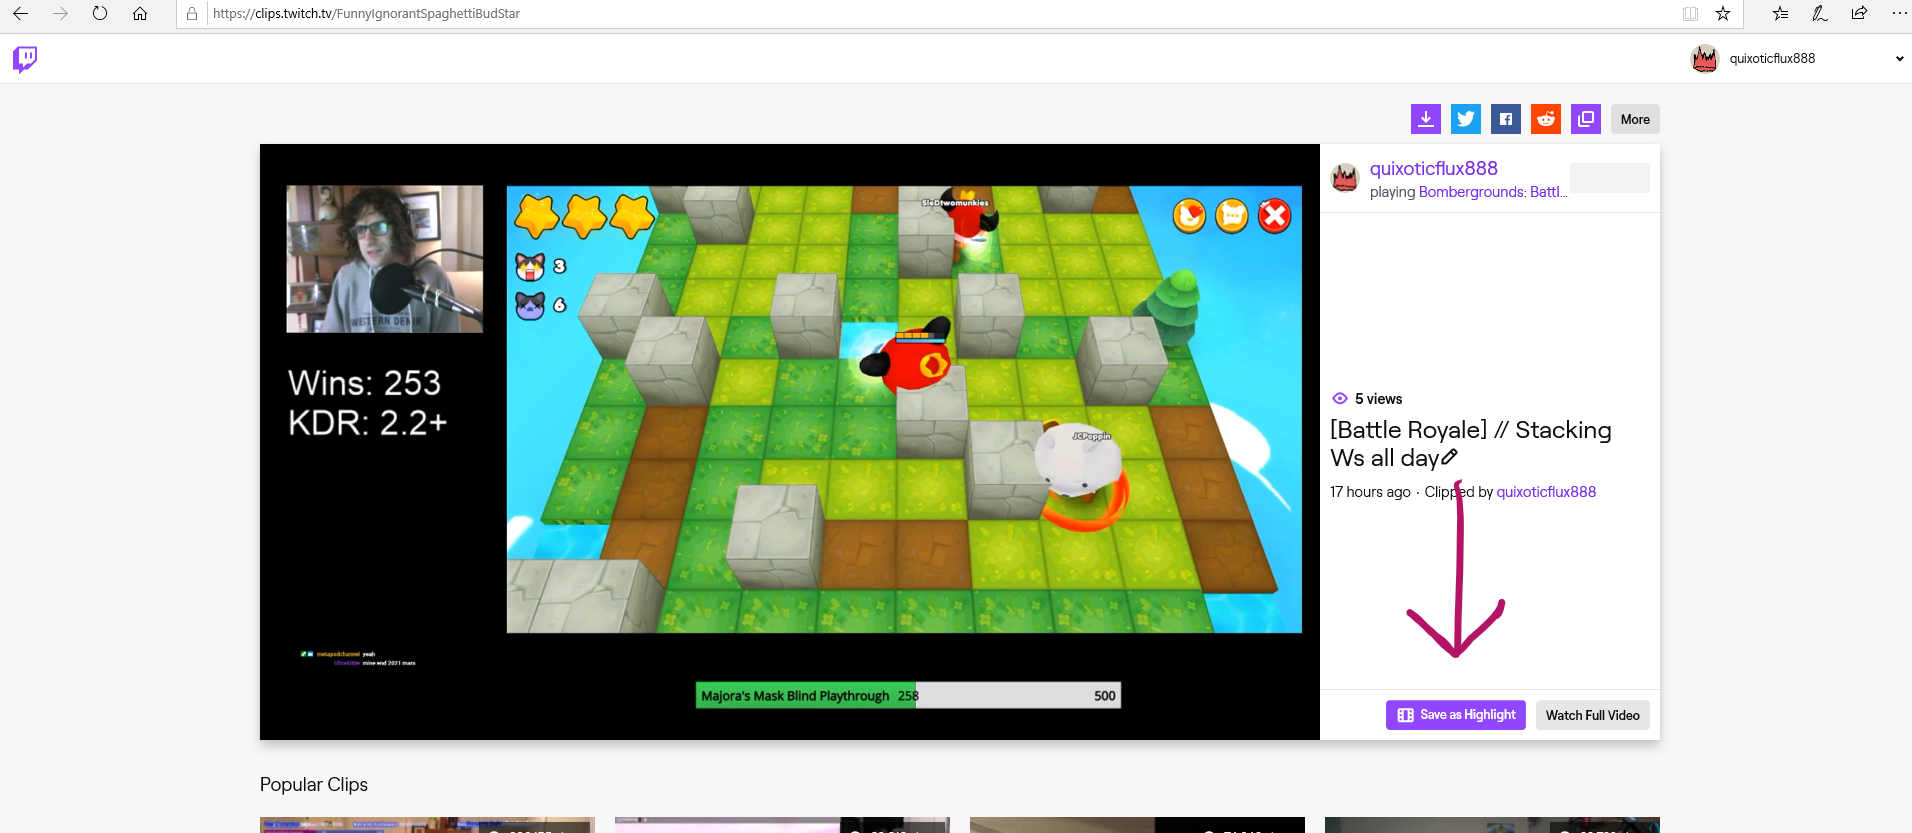Image resolution: width=1912 pixels, height=833 pixels.
Task: Expand the quixoticflux888 account dropdown
Action: 1899,59
